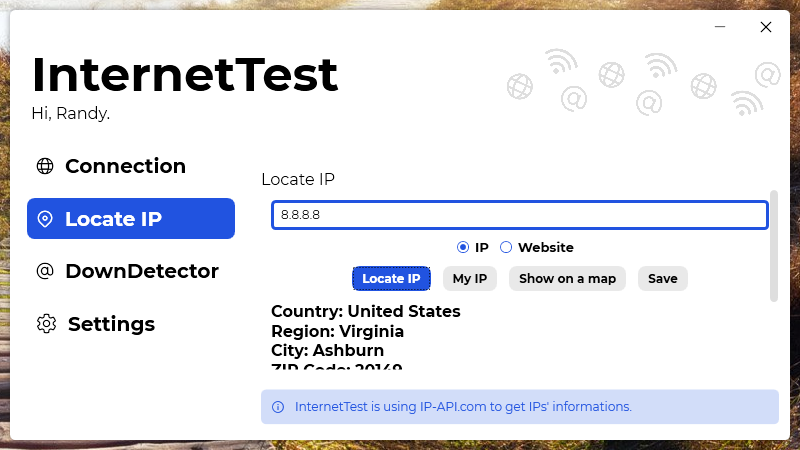800x450 pixels.
Task: Save the located IP information
Action: 663,279
